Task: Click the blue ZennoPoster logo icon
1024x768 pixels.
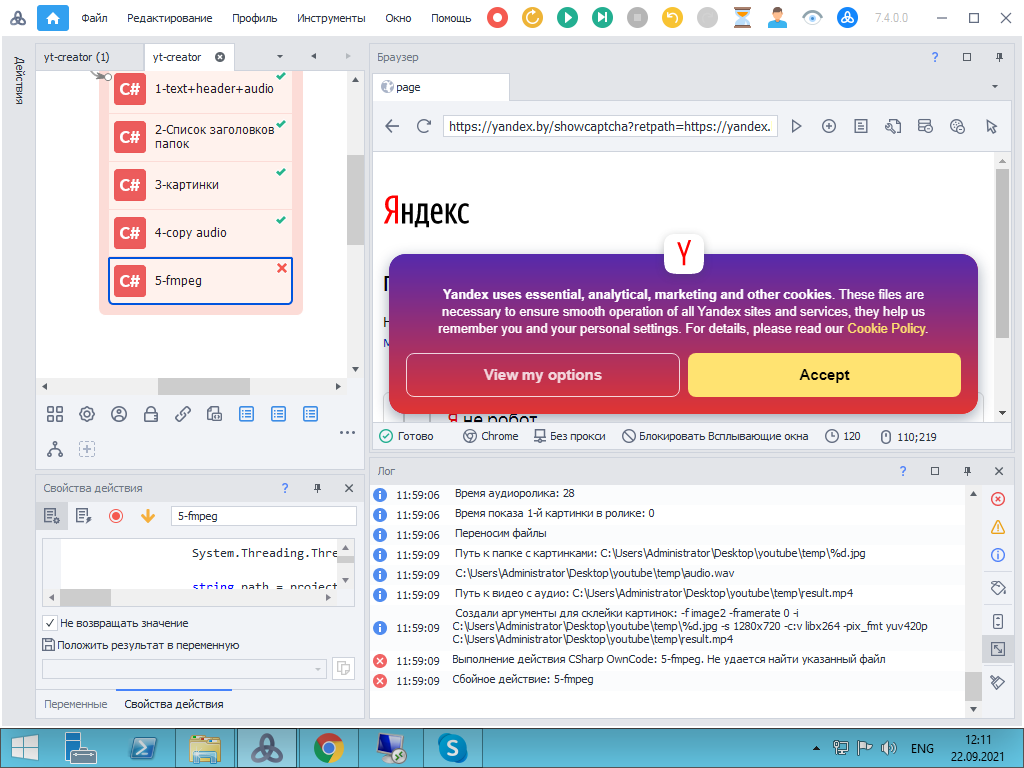Action: pos(848,18)
